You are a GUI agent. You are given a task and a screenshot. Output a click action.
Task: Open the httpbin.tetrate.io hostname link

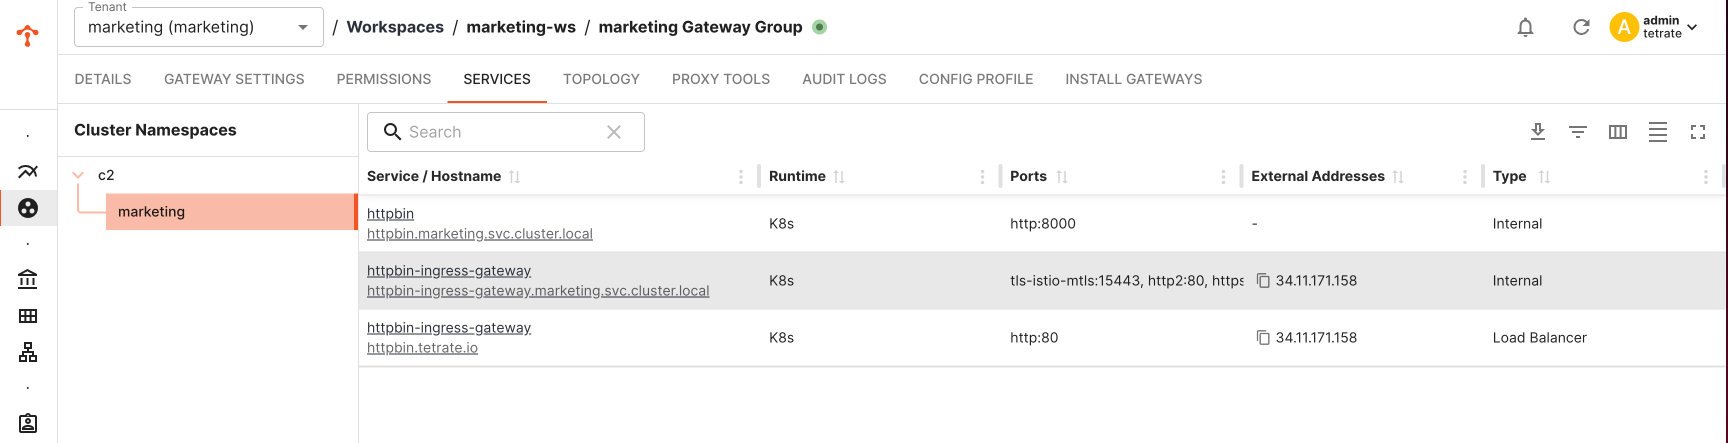[x=422, y=348]
